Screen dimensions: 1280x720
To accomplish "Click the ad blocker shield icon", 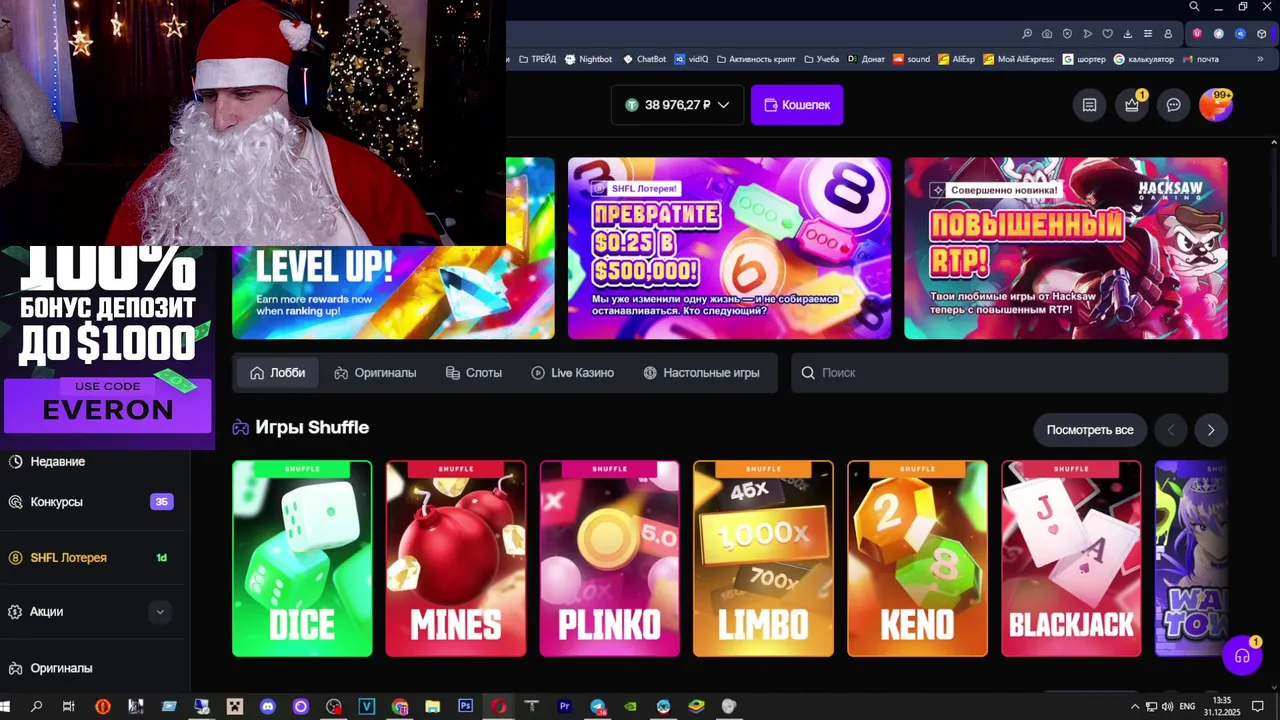I will coord(1067,34).
